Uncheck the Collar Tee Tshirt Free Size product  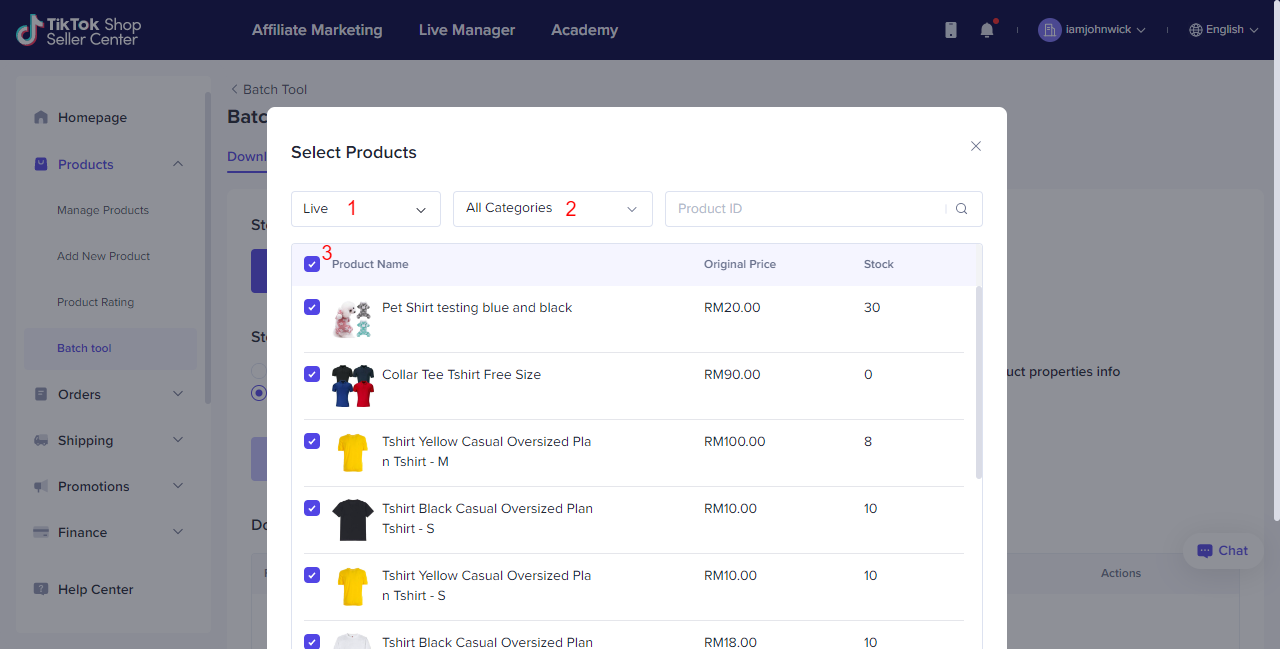312,374
